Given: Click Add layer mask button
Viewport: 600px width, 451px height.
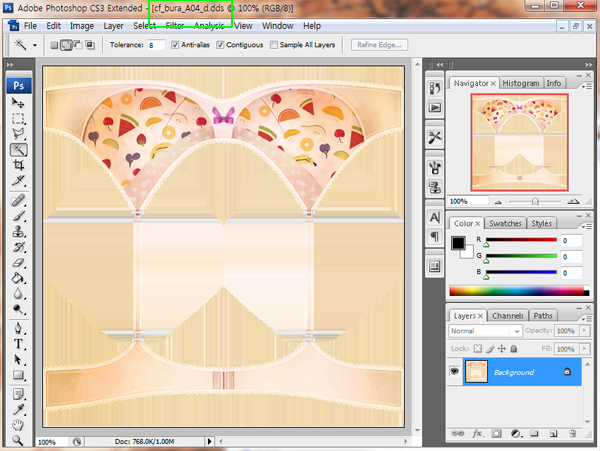Looking at the screenshot, I should 497,433.
